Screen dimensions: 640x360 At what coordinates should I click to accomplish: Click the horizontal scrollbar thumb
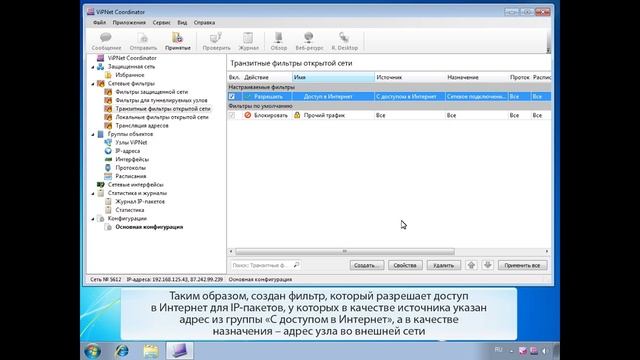345,251
